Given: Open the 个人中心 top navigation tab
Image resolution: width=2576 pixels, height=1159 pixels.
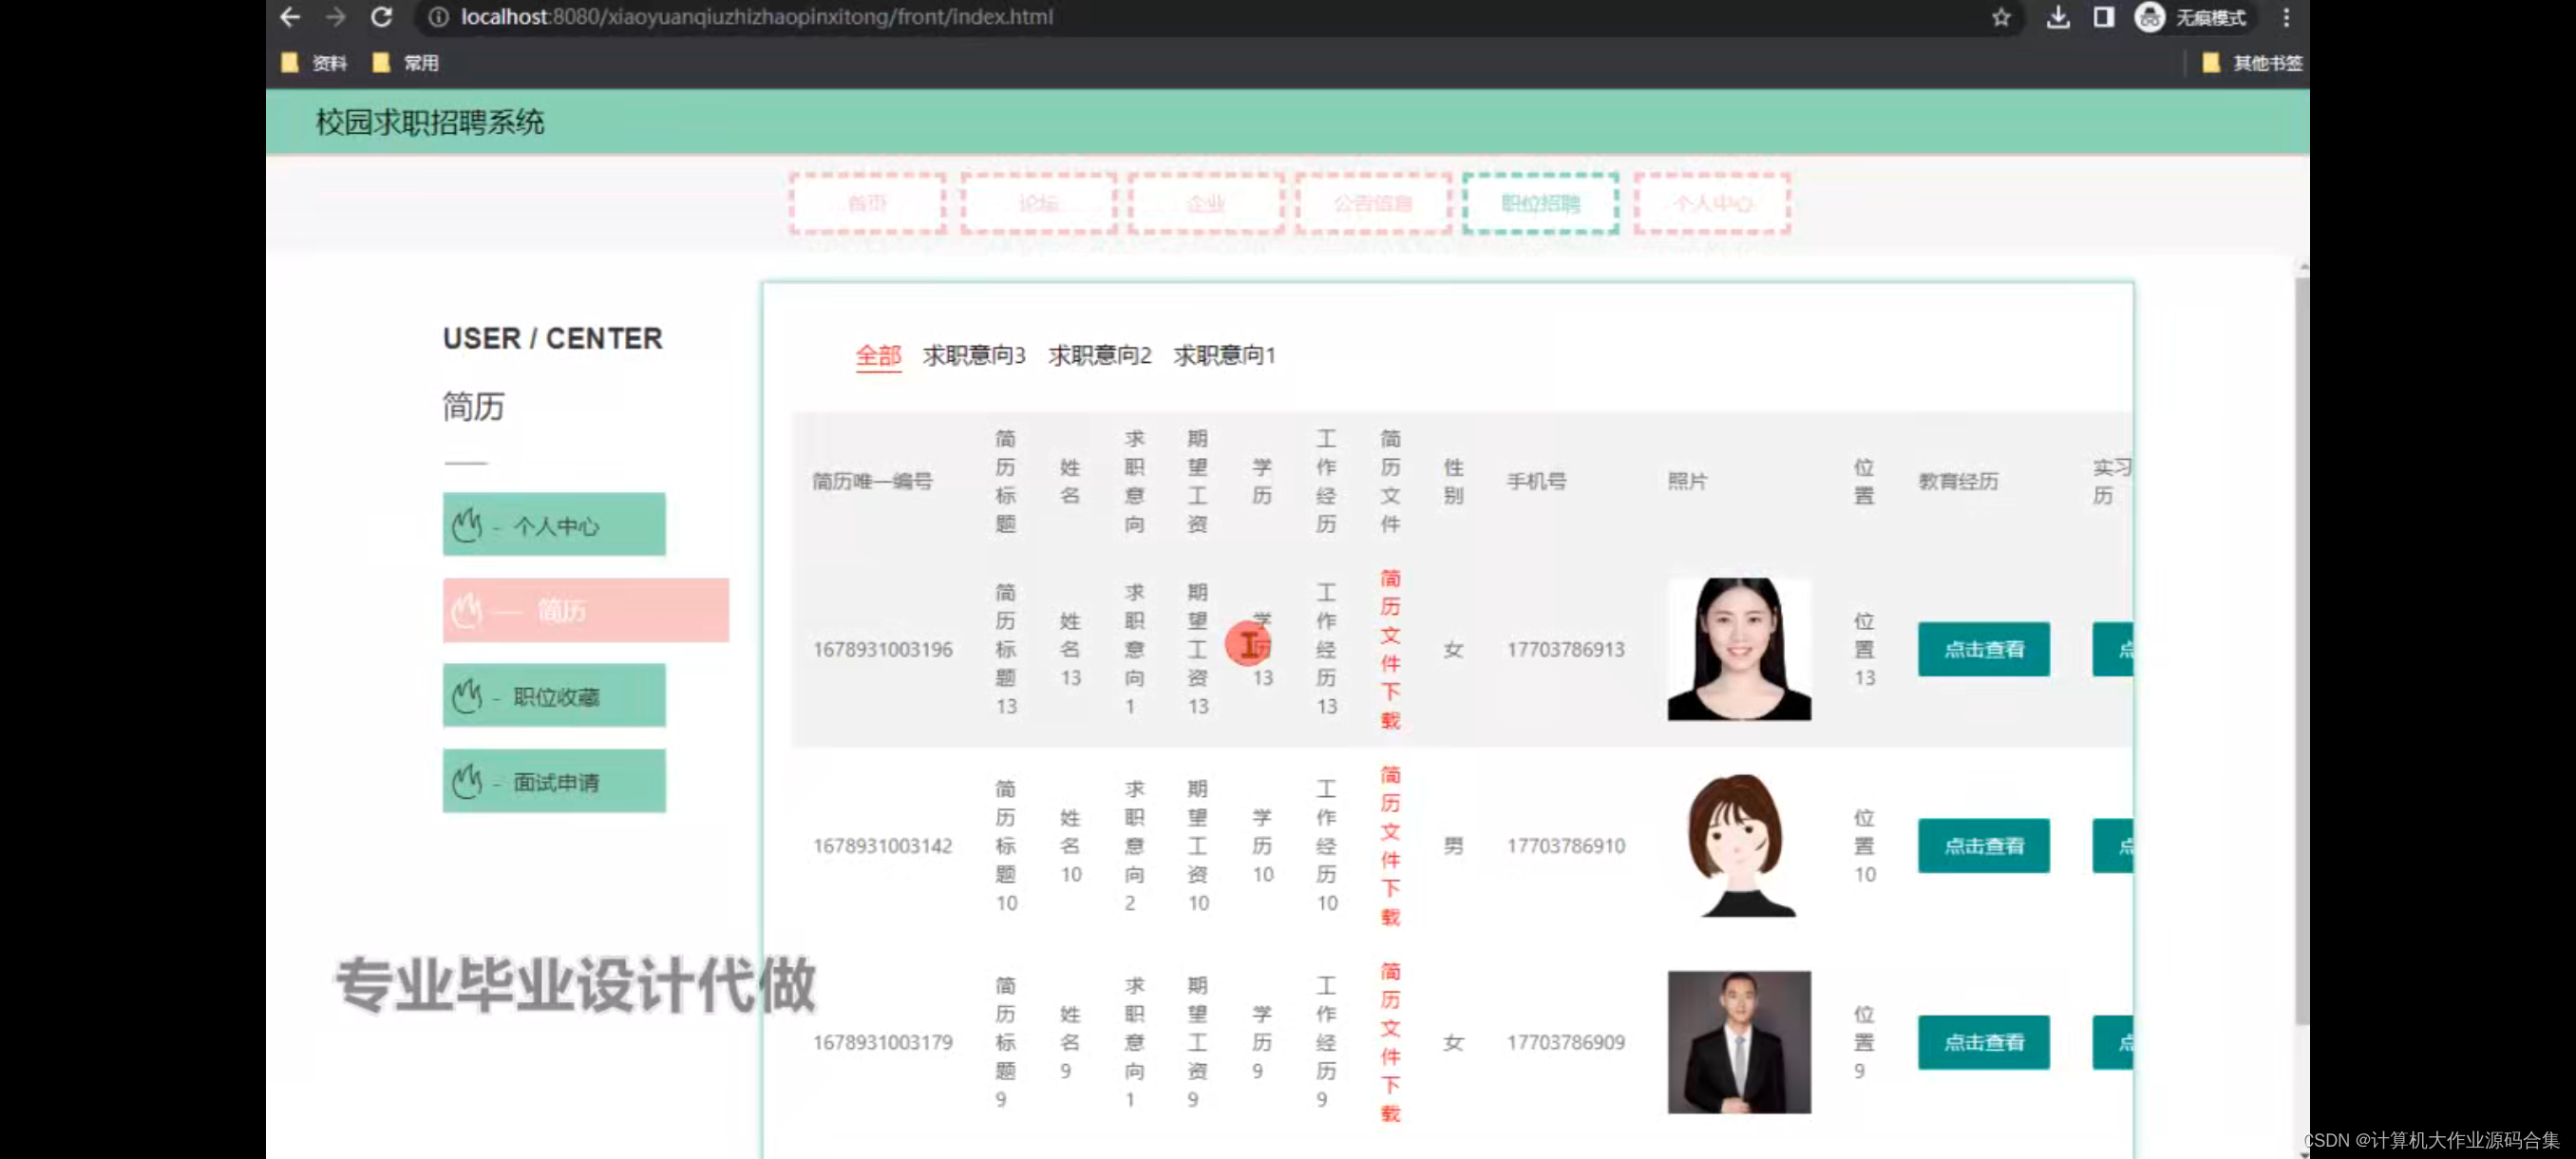Looking at the screenshot, I should point(1712,203).
